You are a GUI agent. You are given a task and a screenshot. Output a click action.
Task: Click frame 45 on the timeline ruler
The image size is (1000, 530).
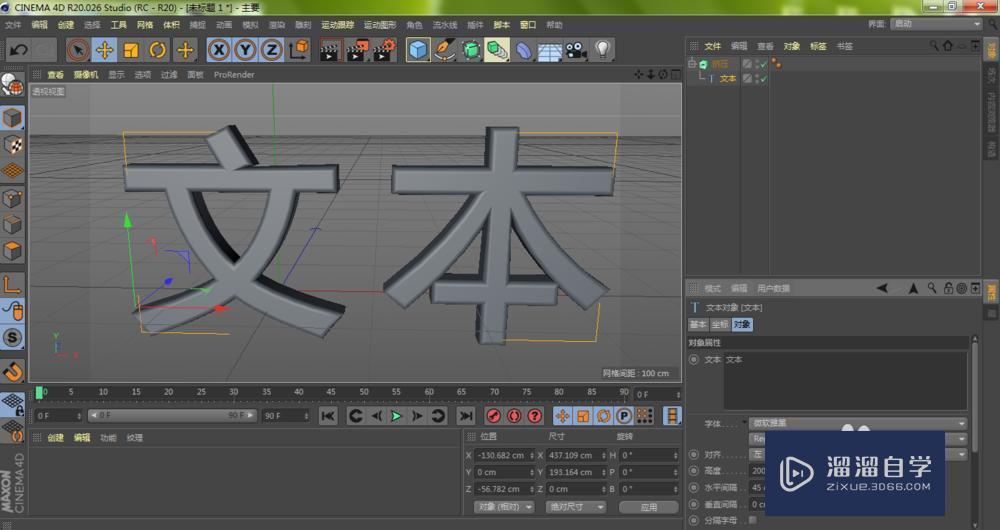330,392
